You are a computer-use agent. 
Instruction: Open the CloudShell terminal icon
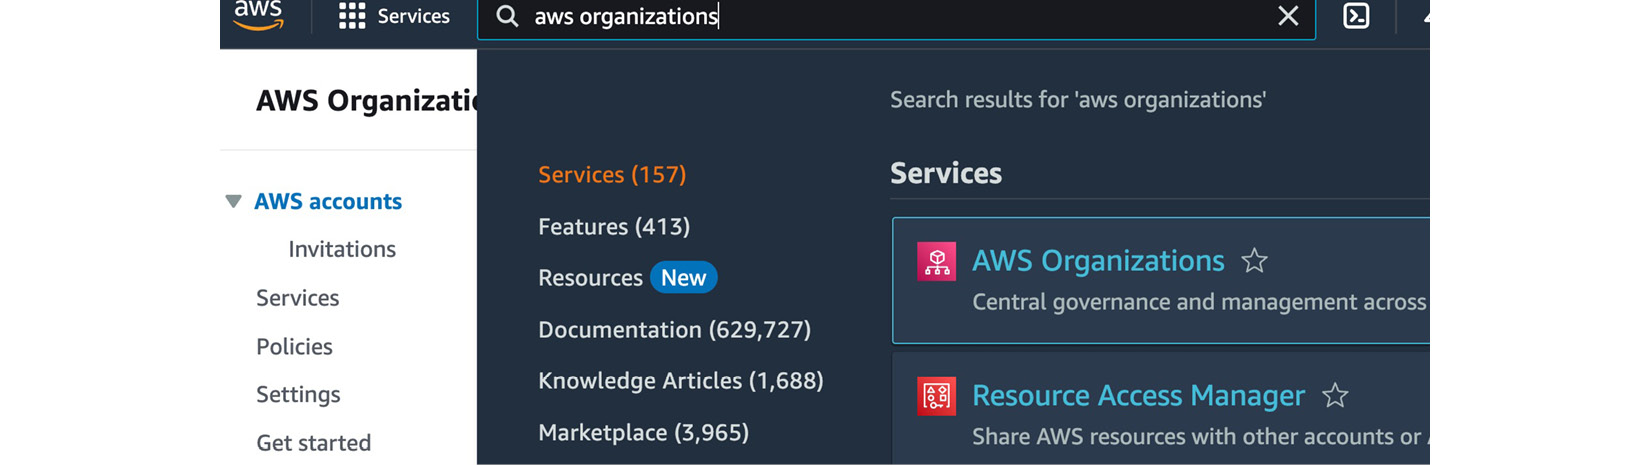tap(1356, 16)
